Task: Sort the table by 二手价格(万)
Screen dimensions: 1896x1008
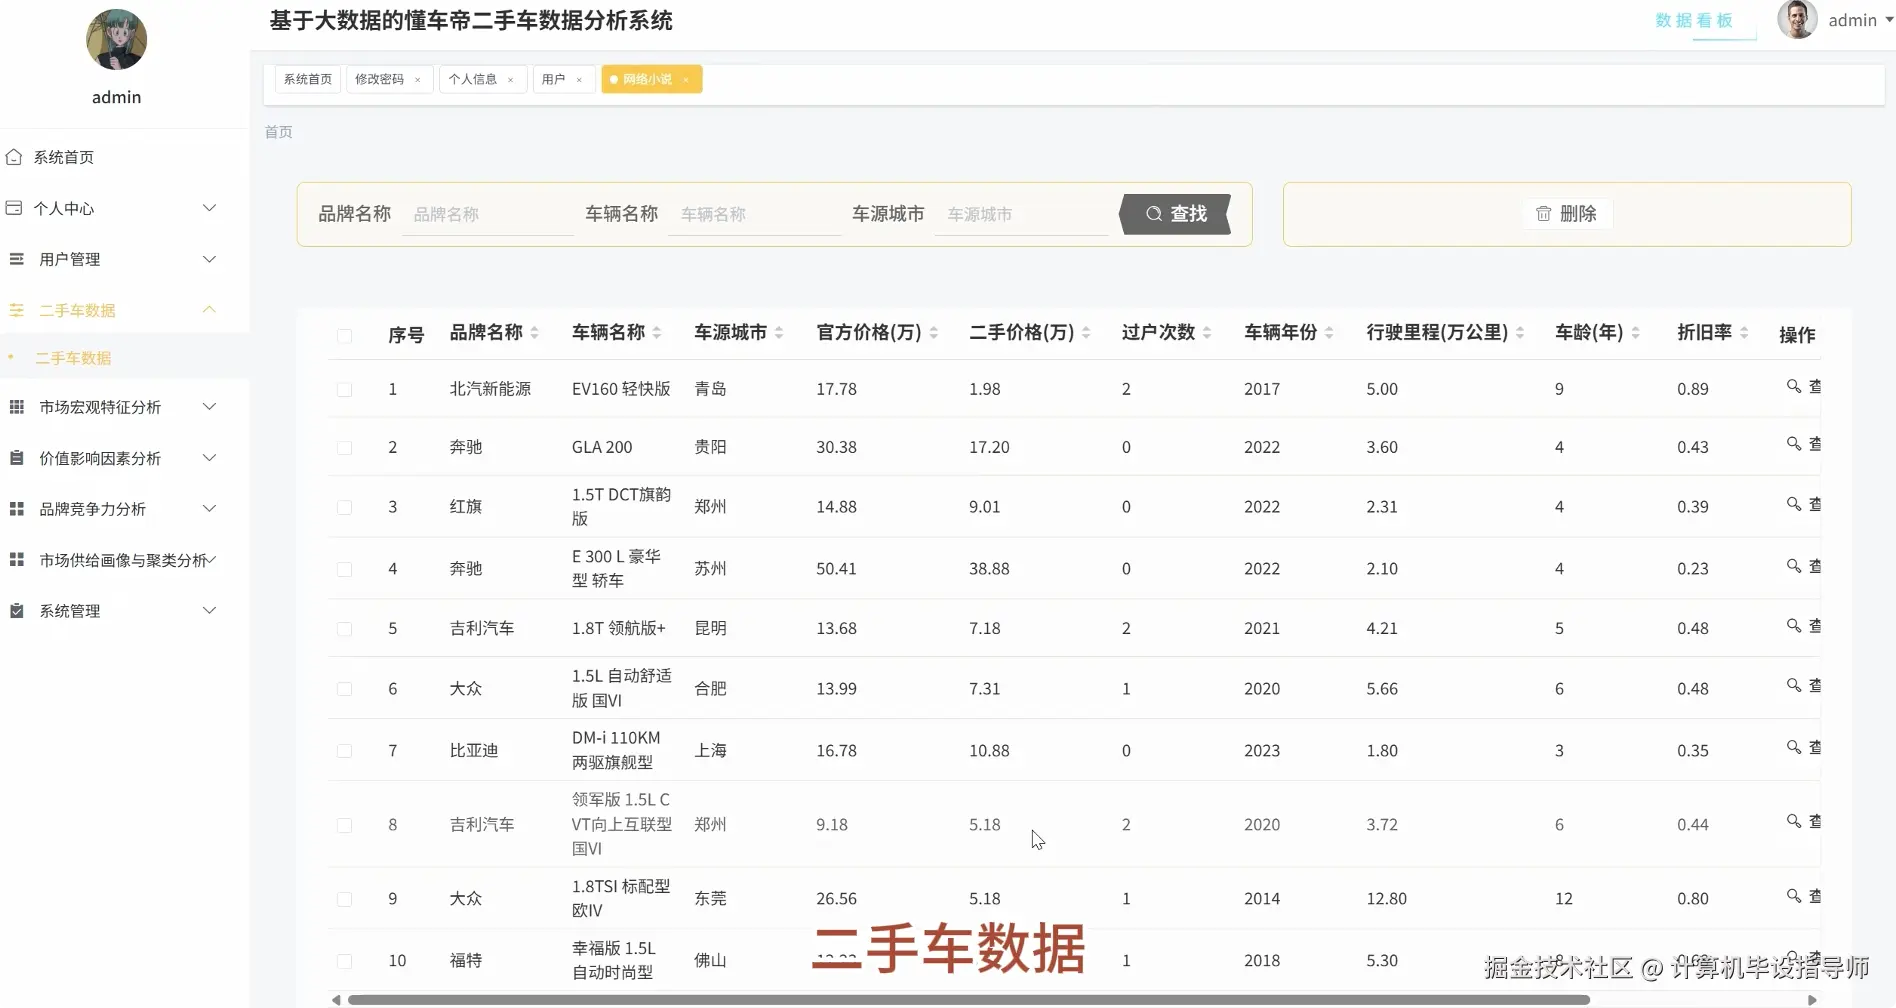Action: pyautogui.click(x=1086, y=333)
